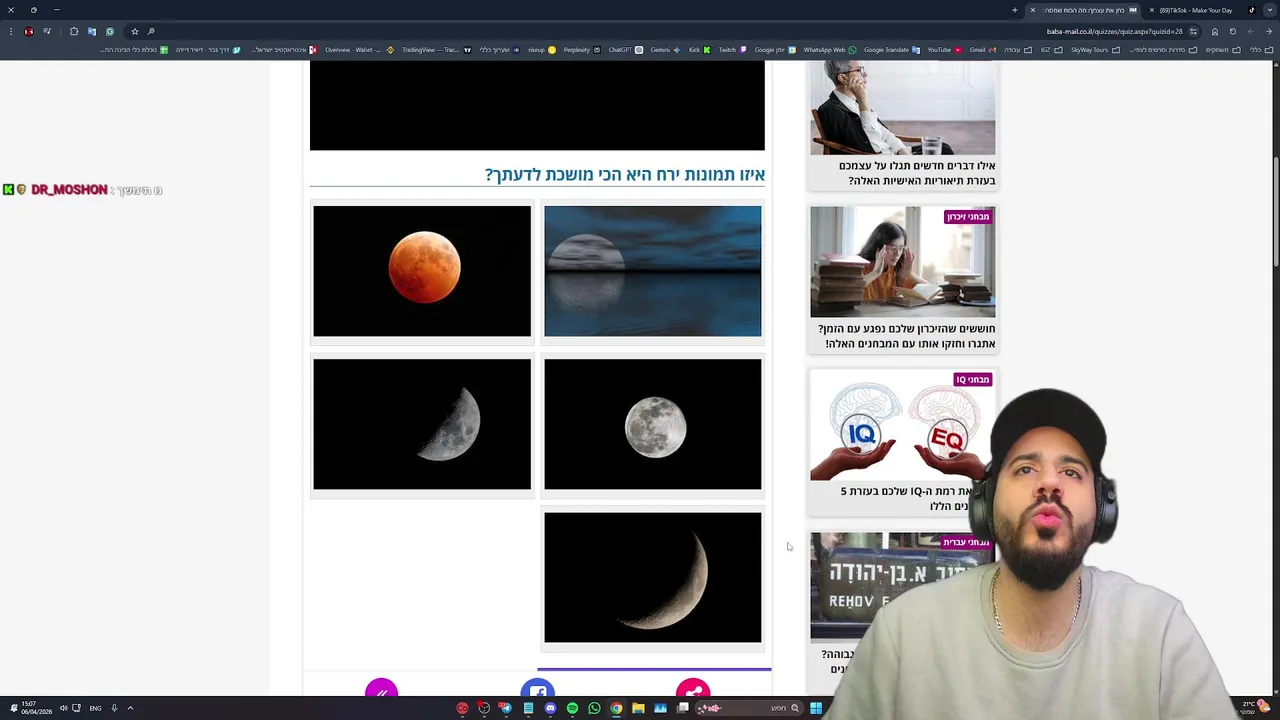Open WhatsApp from the taskbar
This screenshot has width=1280, height=720.
click(x=594, y=708)
